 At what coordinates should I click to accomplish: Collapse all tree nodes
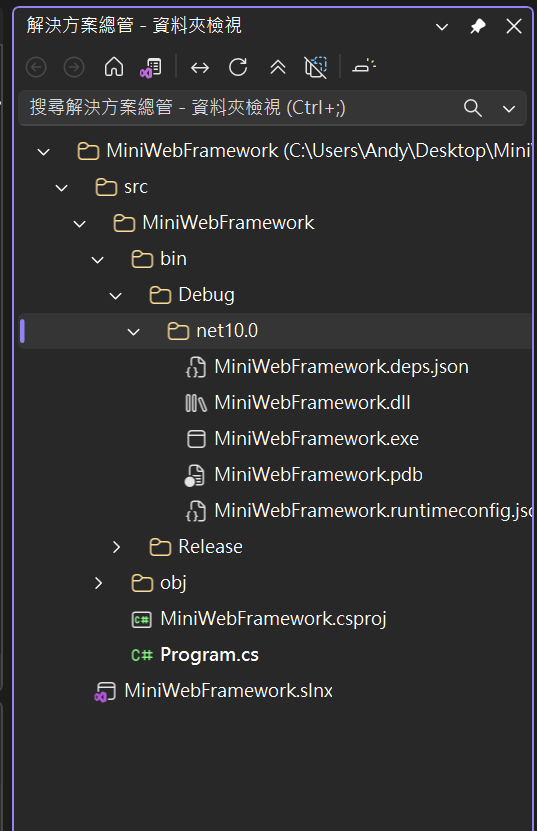coord(278,67)
